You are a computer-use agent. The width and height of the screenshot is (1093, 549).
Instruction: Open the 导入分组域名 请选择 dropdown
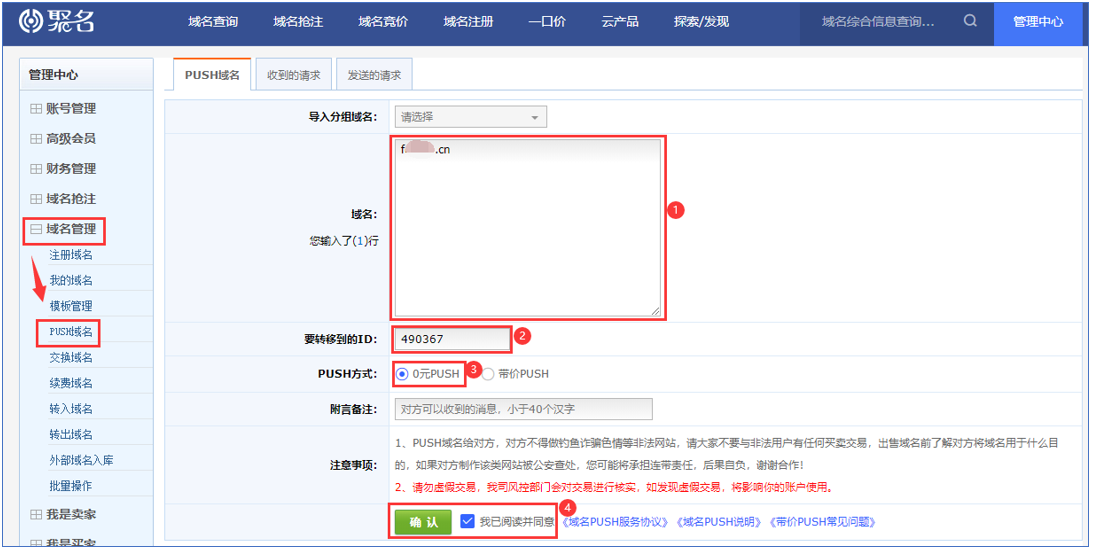pos(470,117)
